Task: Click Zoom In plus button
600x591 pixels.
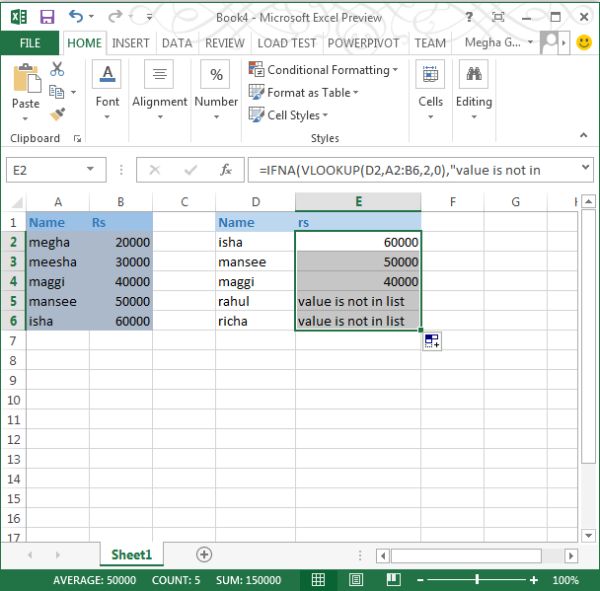Action: (534, 580)
